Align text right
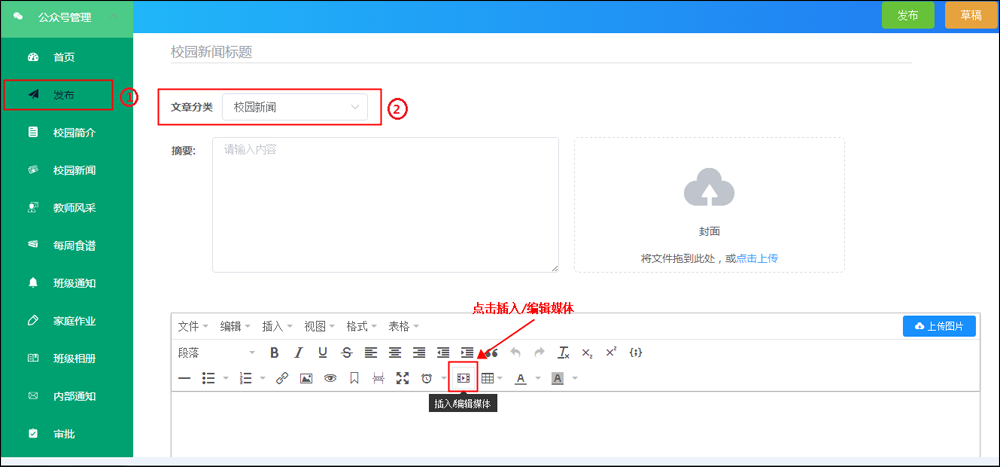The width and height of the screenshot is (1001, 470). pos(419,352)
